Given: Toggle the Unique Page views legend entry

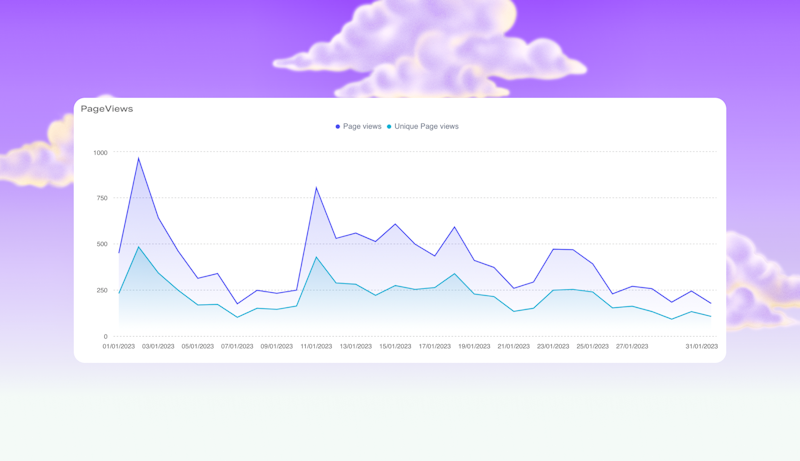Looking at the screenshot, I should [423, 126].
